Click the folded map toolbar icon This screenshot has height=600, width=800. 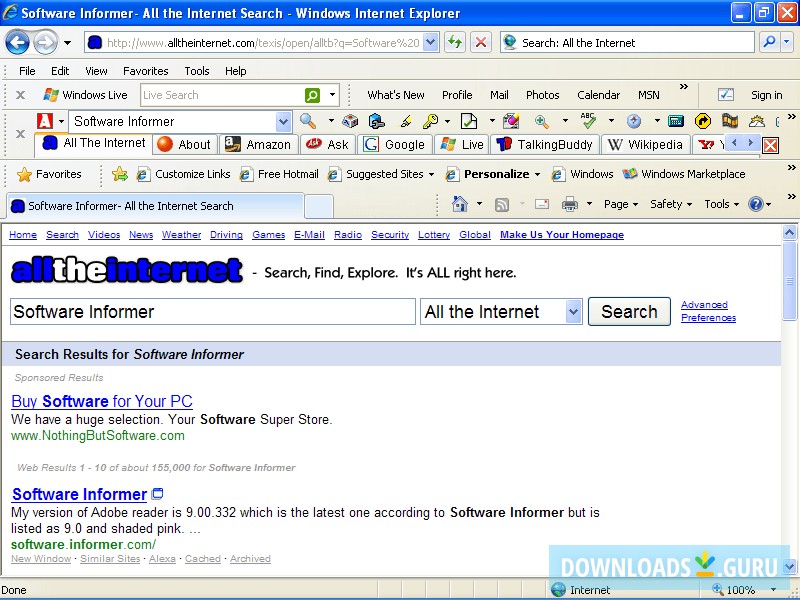coord(730,121)
